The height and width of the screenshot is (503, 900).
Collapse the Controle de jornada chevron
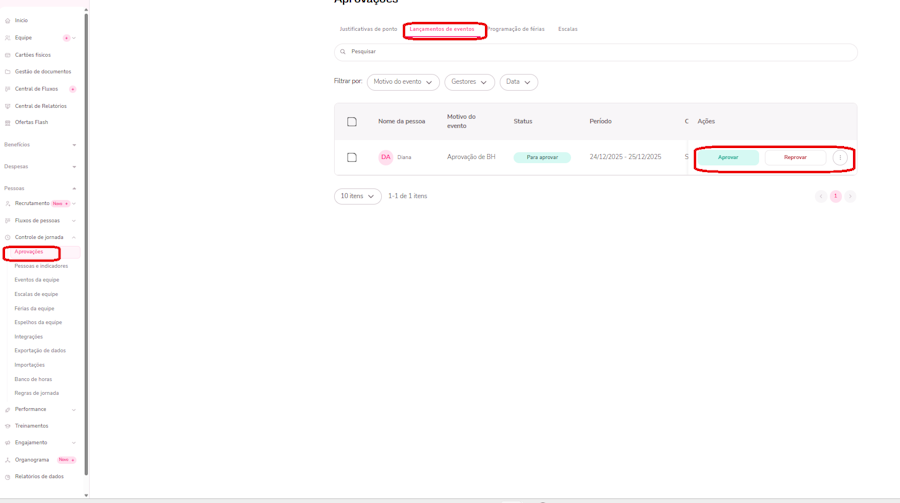click(x=74, y=237)
